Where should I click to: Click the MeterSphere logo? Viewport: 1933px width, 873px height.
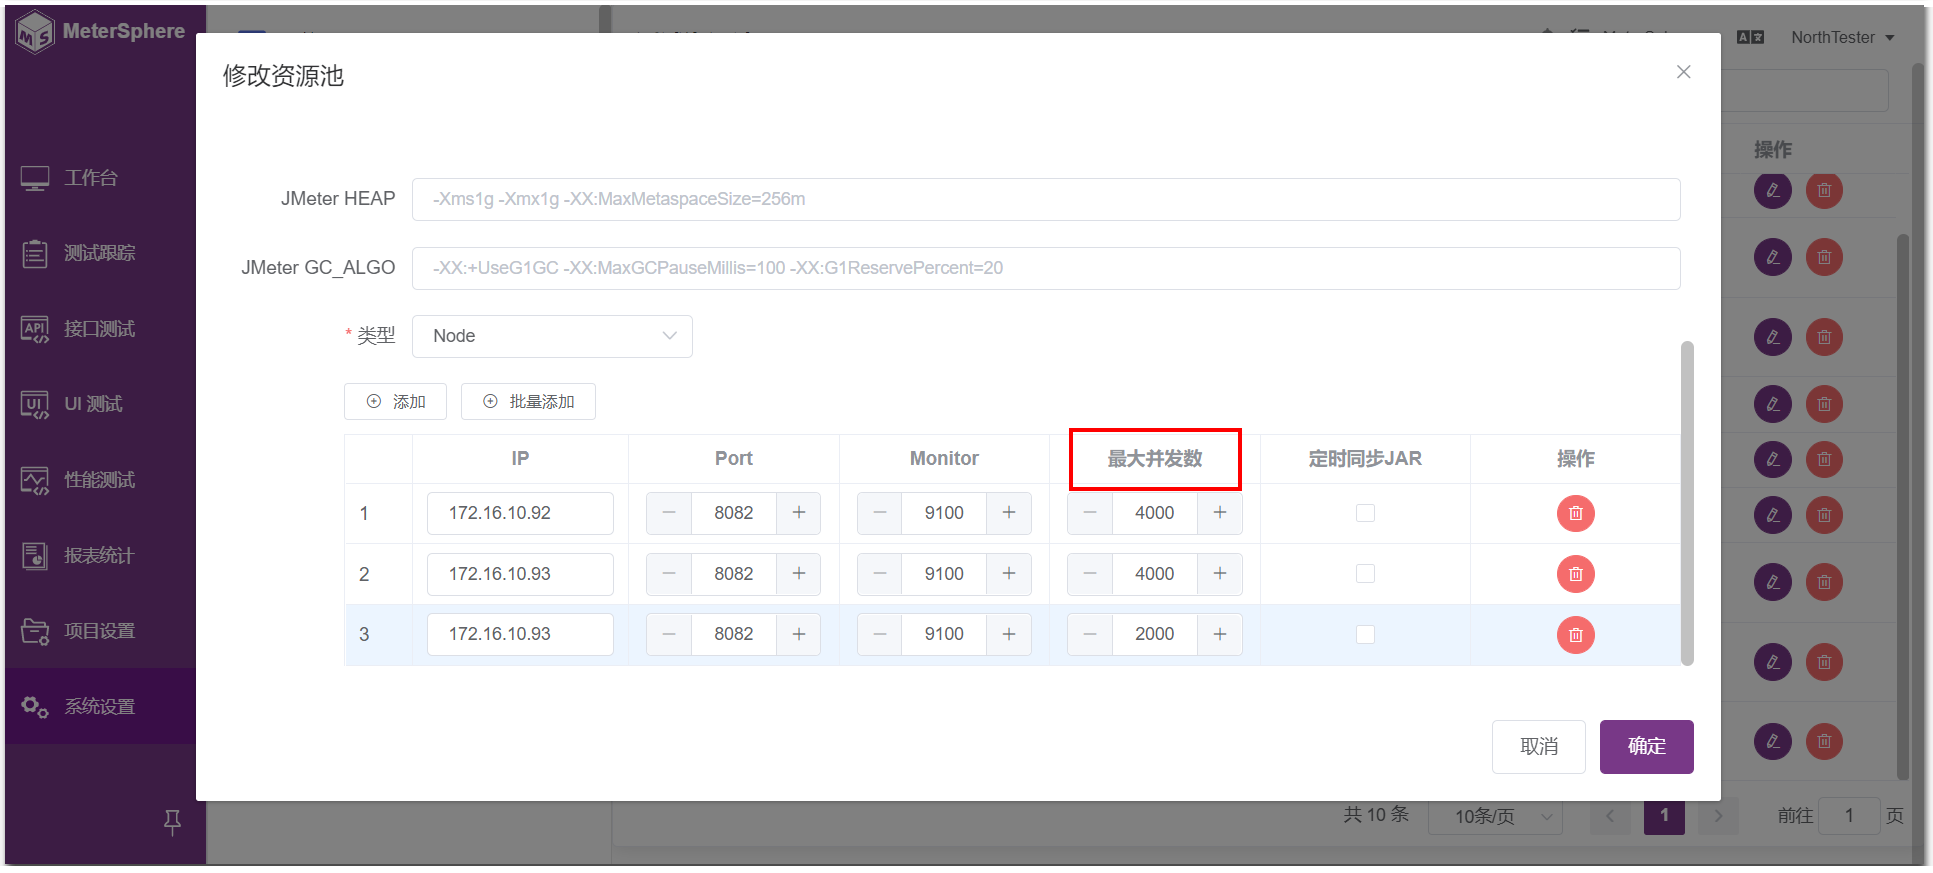click(x=101, y=32)
